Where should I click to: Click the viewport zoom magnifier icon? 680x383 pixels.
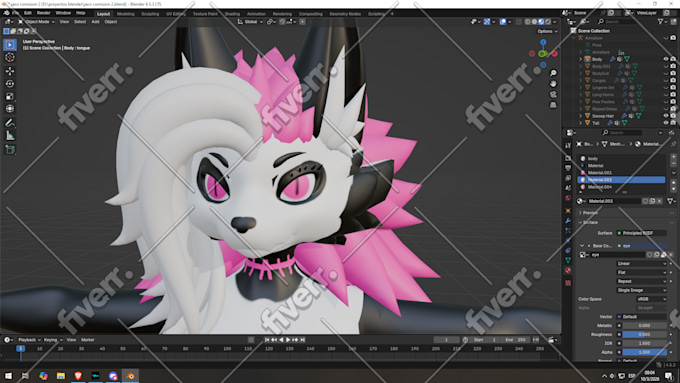click(x=553, y=73)
